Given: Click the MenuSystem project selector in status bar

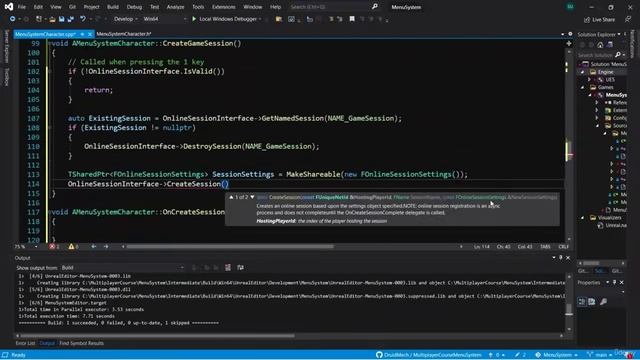Looking at the screenshot, I should coord(557,355).
